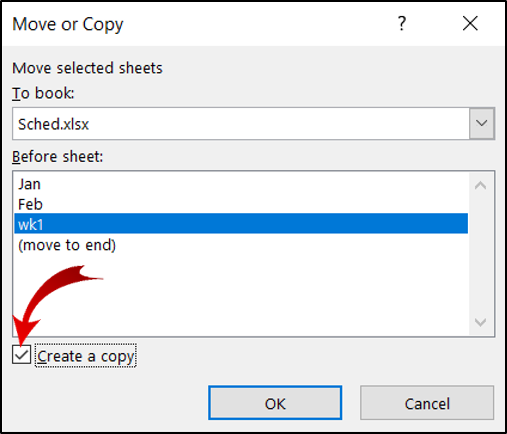Viewport: 507px width, 434px height.
Task: Click the Before sheet label
Action: (x=58, y=157)
